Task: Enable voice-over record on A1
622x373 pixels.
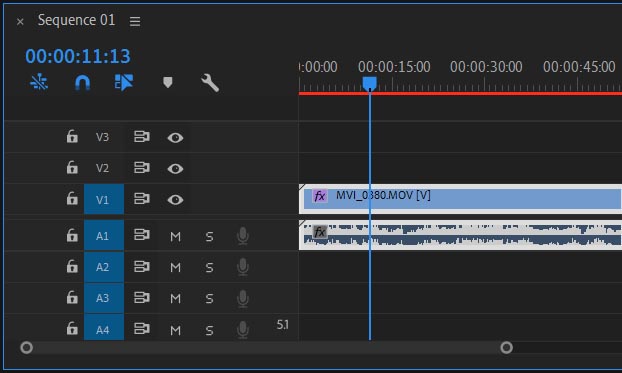Action: (x=243, y=236)
